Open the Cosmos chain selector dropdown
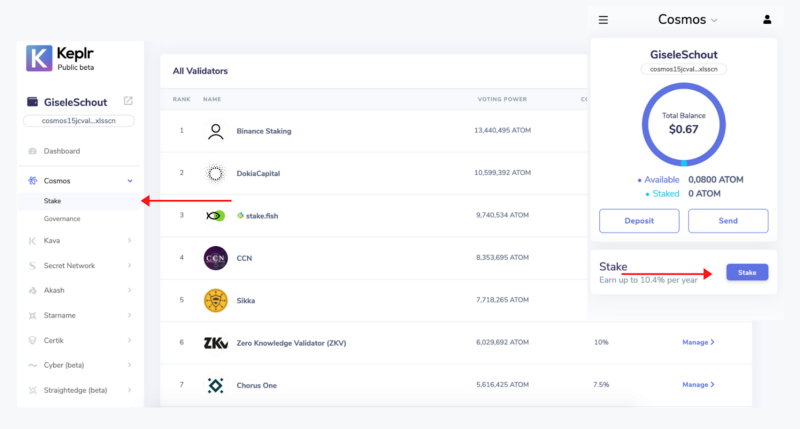This screenshot has height=429, width=800. (687, 20)
